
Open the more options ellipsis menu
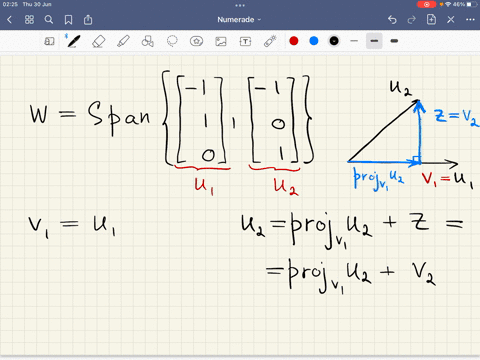point(470,20)
